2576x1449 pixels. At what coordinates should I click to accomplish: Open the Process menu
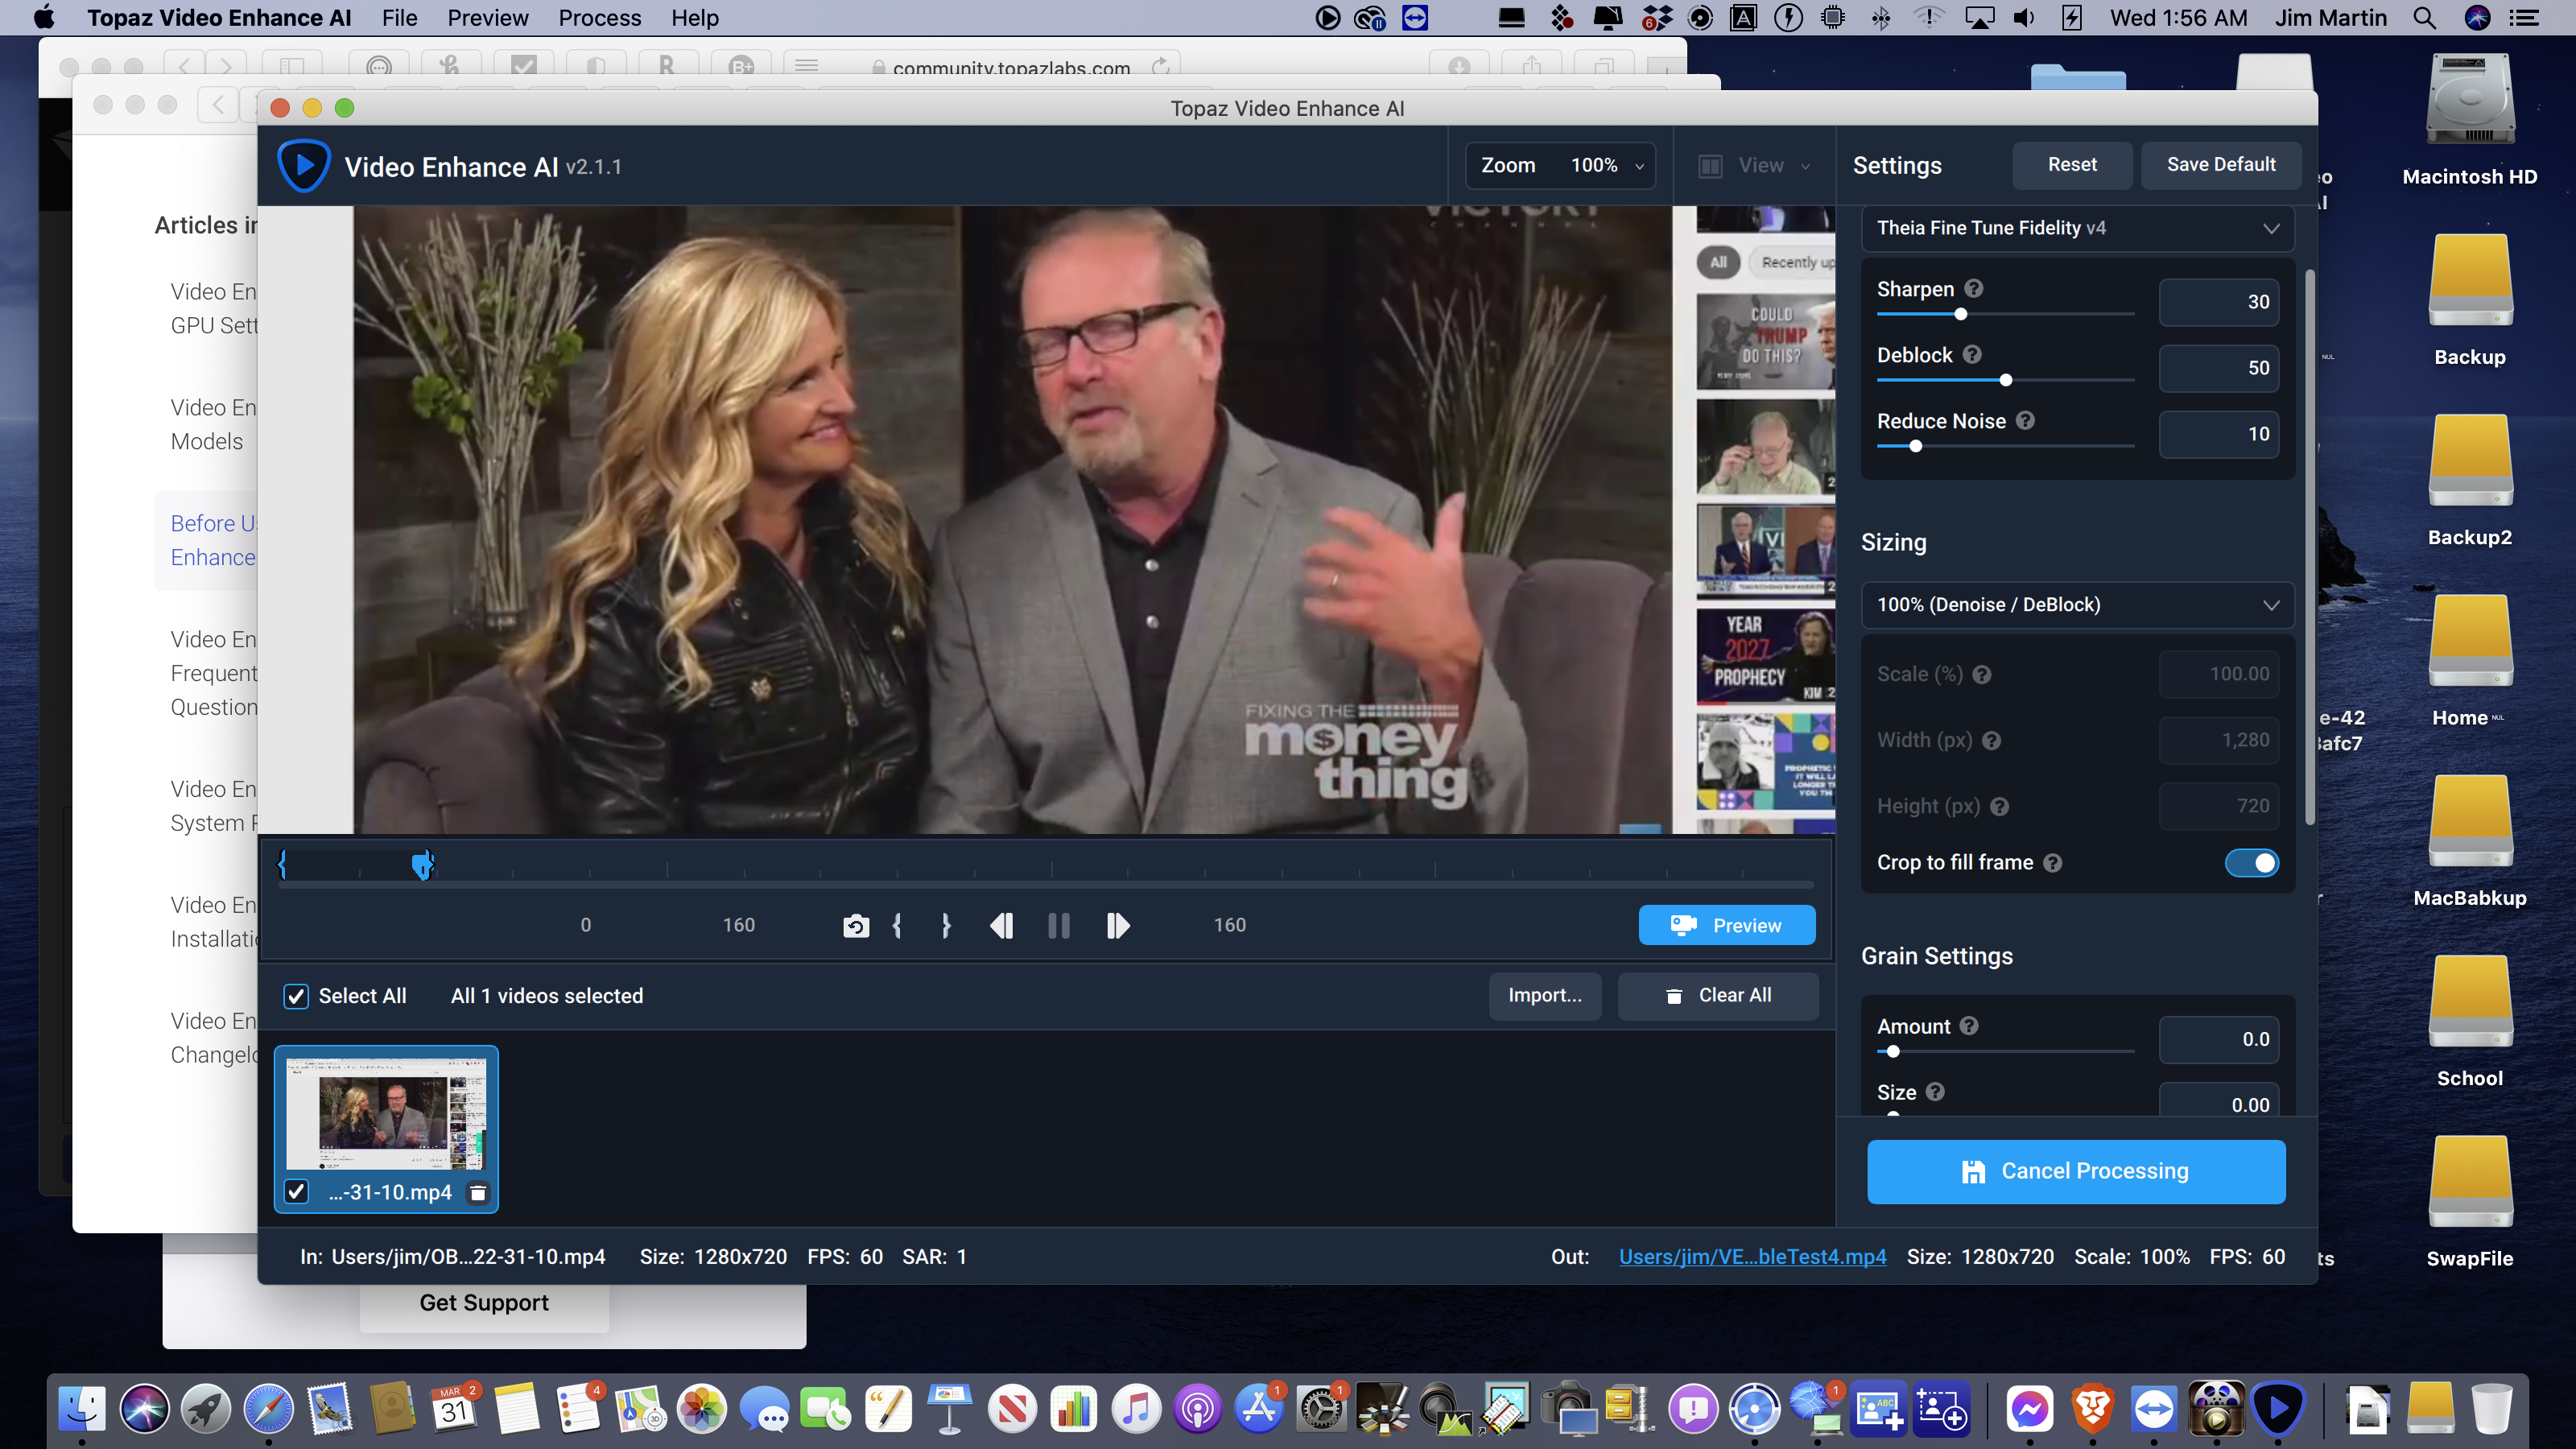[x=599, y=18]
